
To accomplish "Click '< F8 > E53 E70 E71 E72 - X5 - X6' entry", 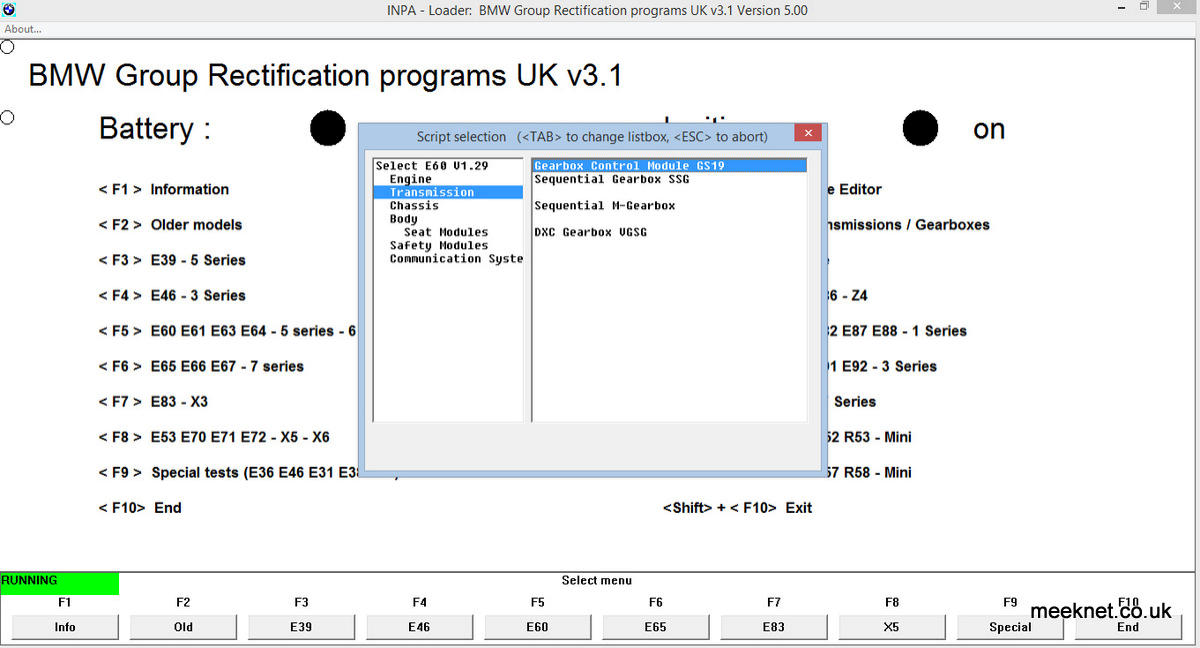I will click(x=214, y=437).
